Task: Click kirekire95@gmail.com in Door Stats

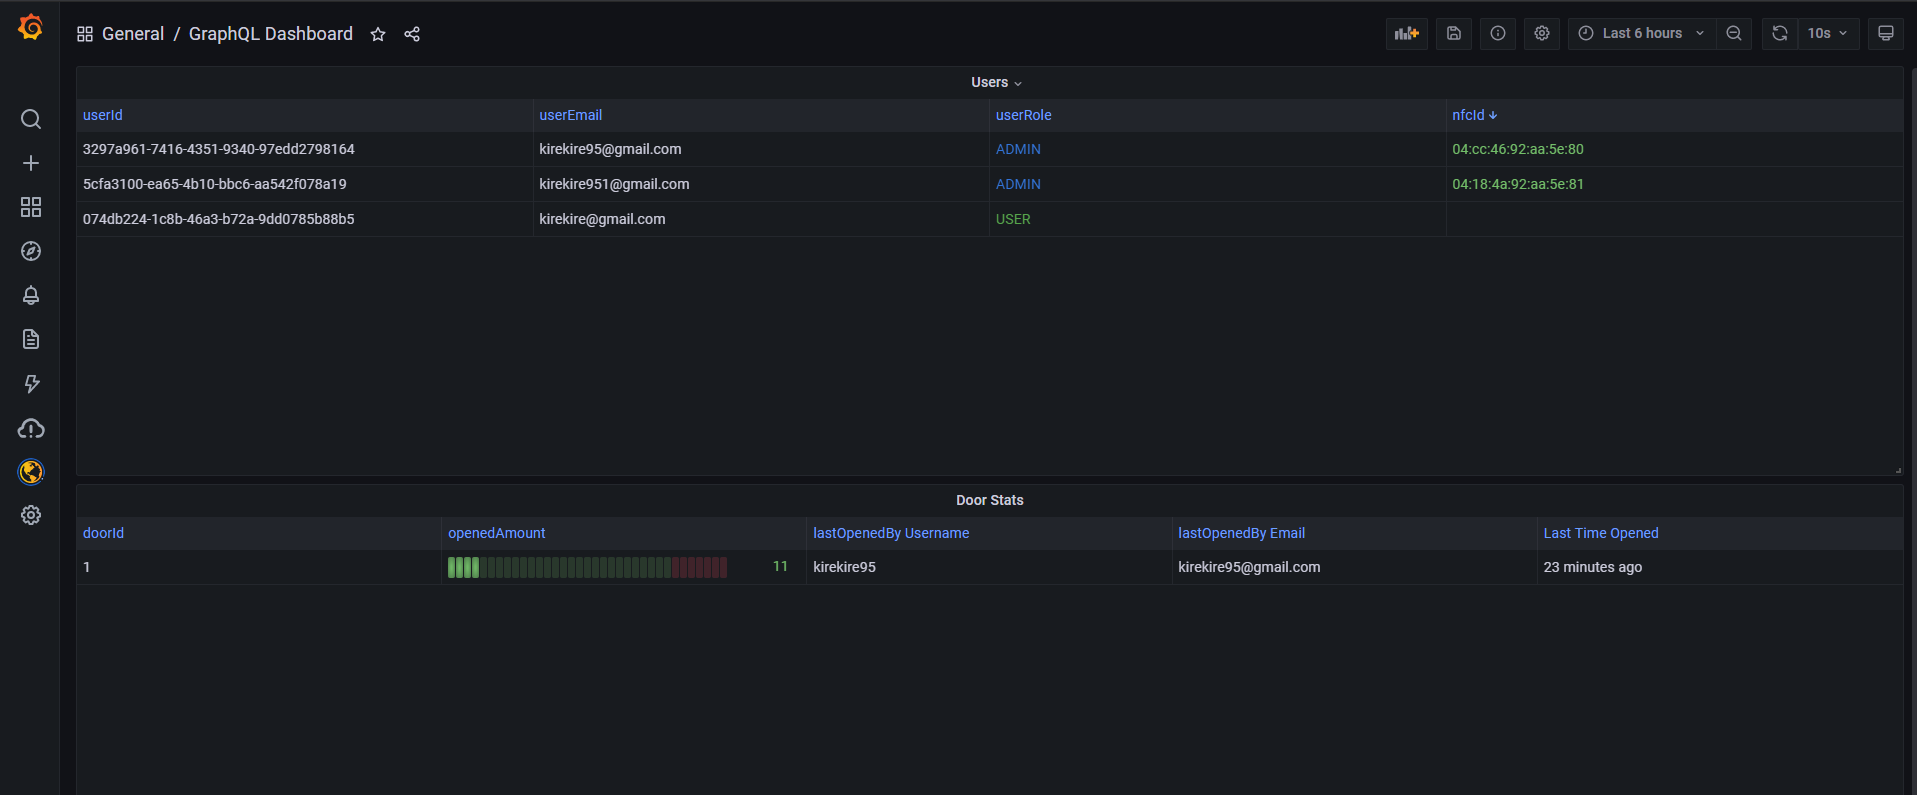Action: 1249,567
